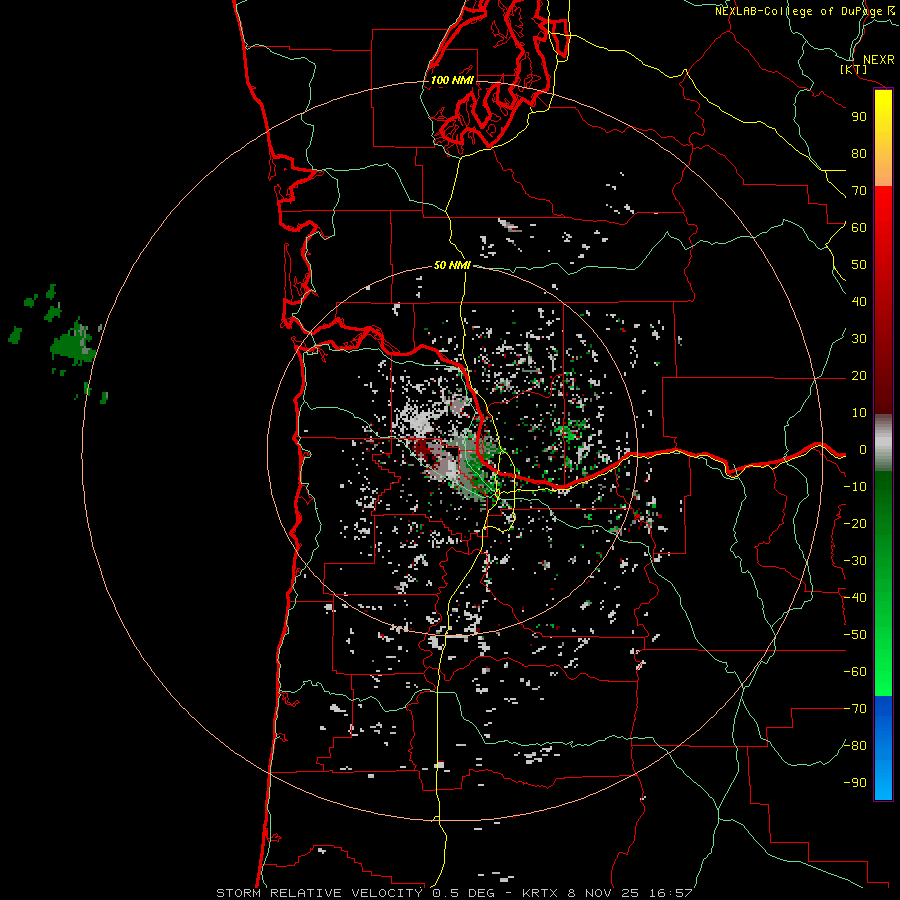Click the 50 NMI range ring label
The image size is (900, 900).
[x=452, y=265]
